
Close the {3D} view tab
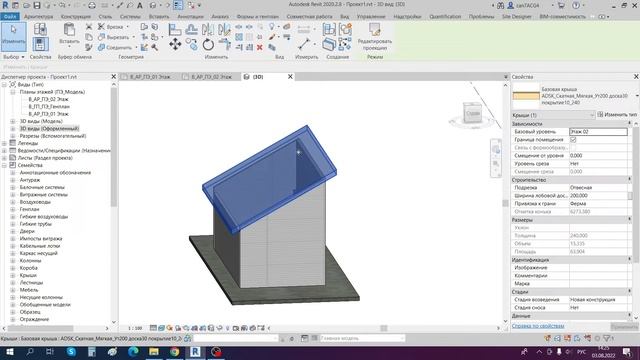[290, 77]
